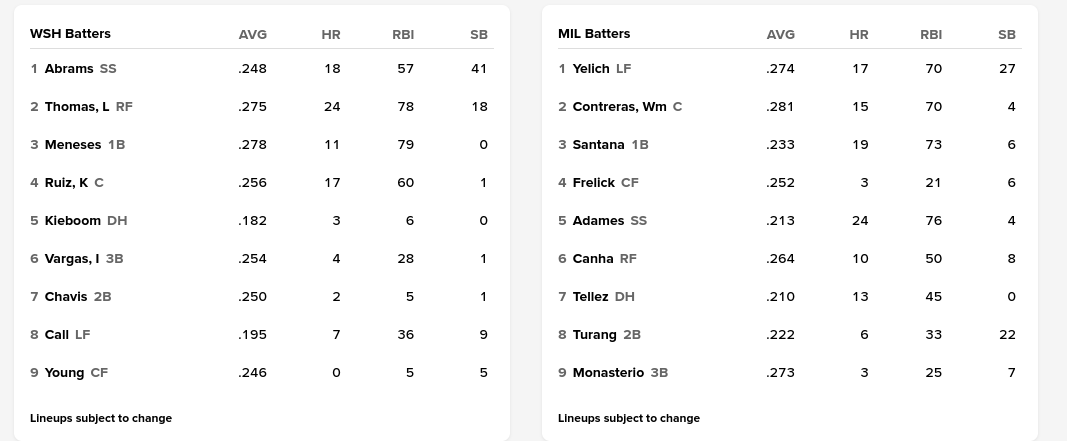Click Call player name

(x=57, y=335)
